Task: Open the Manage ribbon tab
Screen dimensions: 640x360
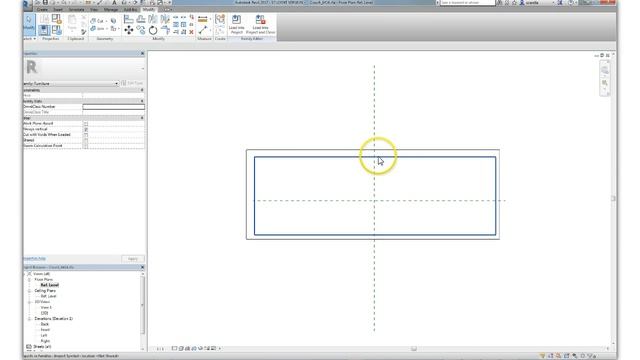Action: click(x=111, y=9)
